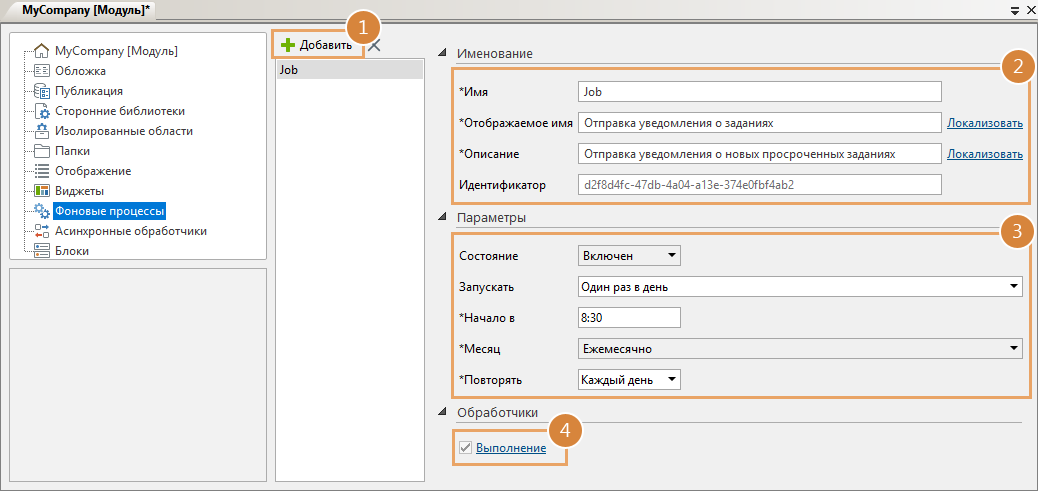Click Локализовать link next to Описание
The image size is (1038, 491).
[984, 154]
